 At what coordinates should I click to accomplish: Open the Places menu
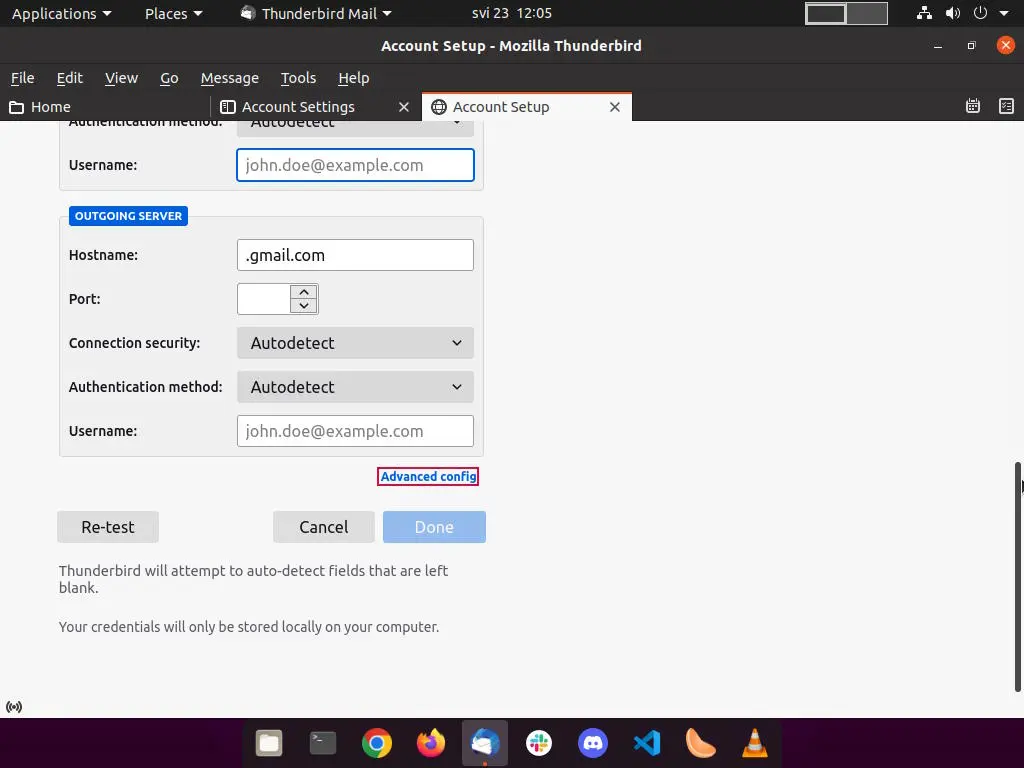click(173, 13)
